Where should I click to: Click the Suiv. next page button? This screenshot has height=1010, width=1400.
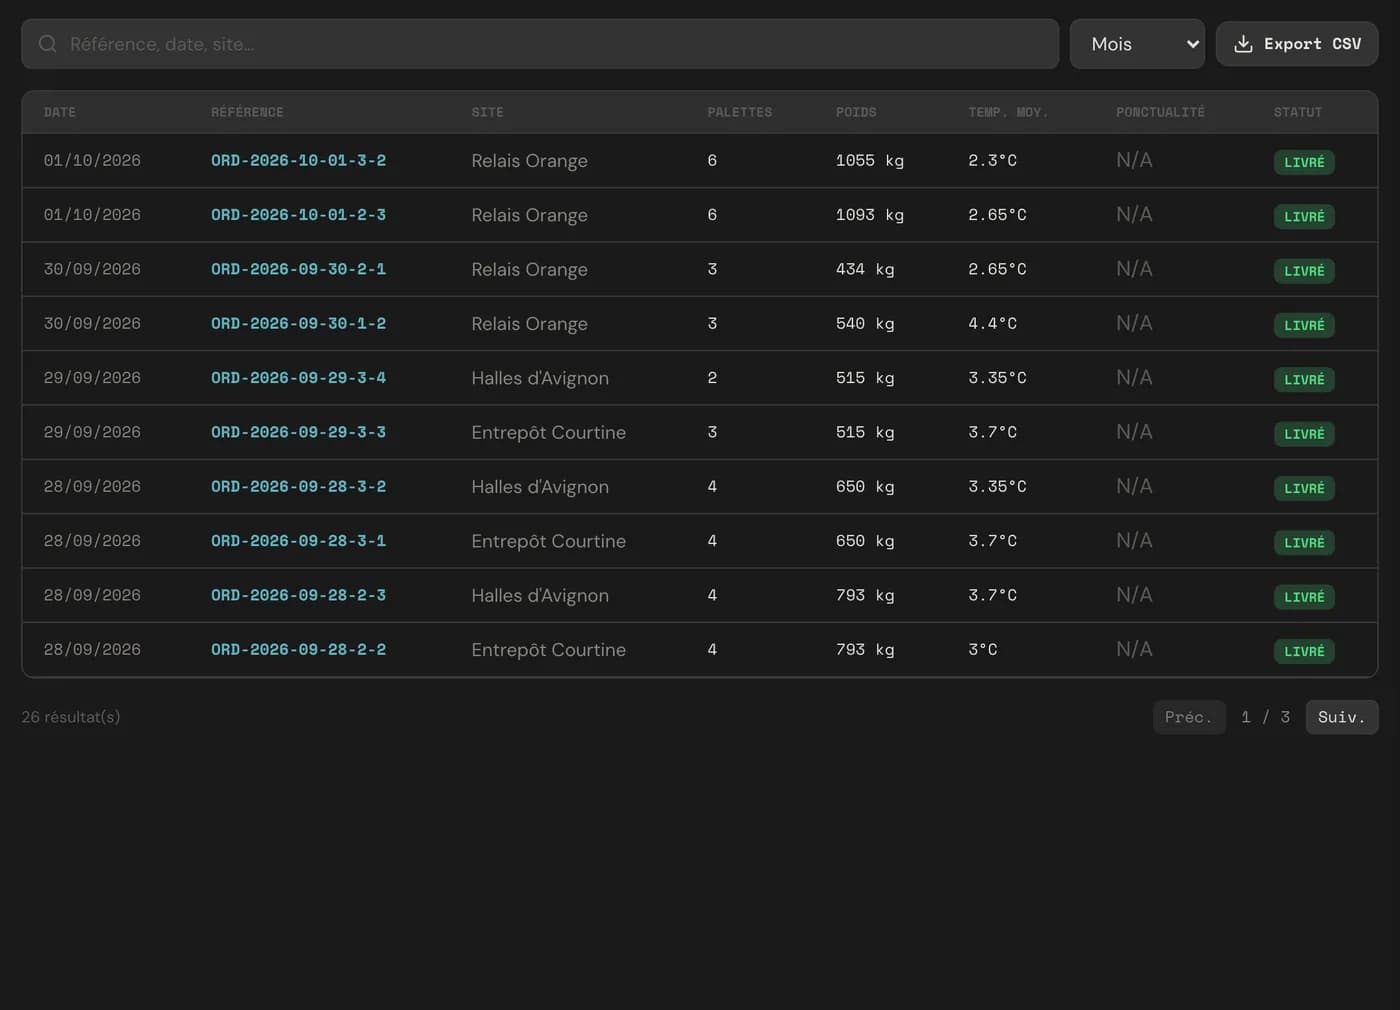coord(1342,717)
